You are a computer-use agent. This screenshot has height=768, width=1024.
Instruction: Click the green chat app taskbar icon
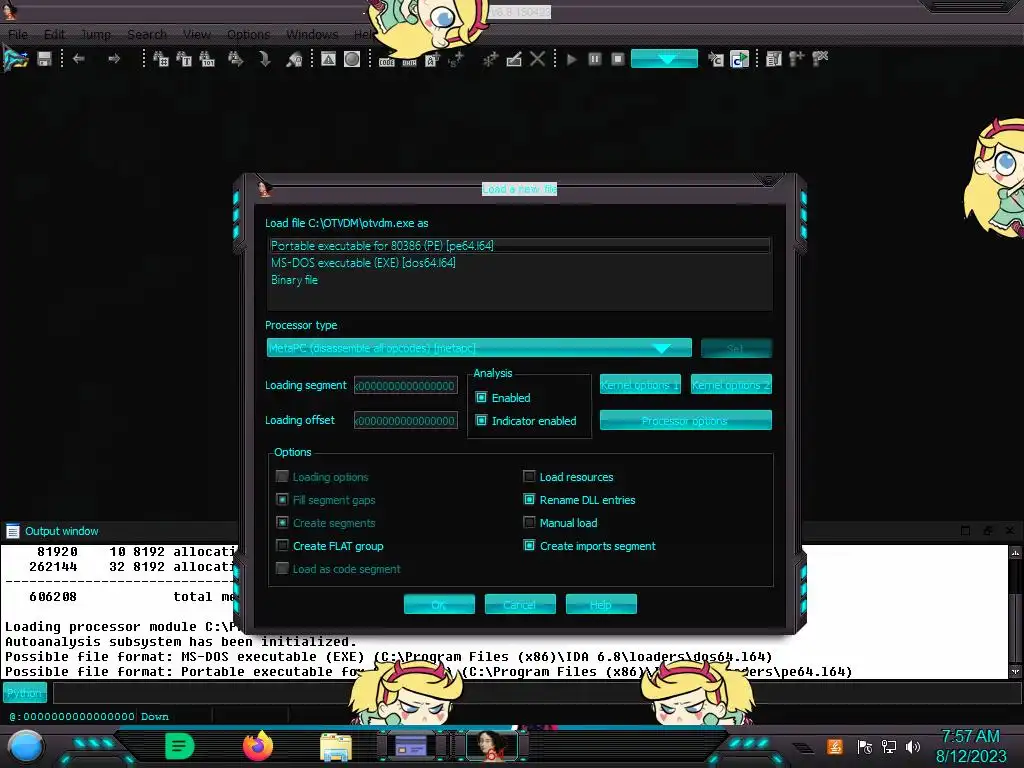tap(180, 746)
